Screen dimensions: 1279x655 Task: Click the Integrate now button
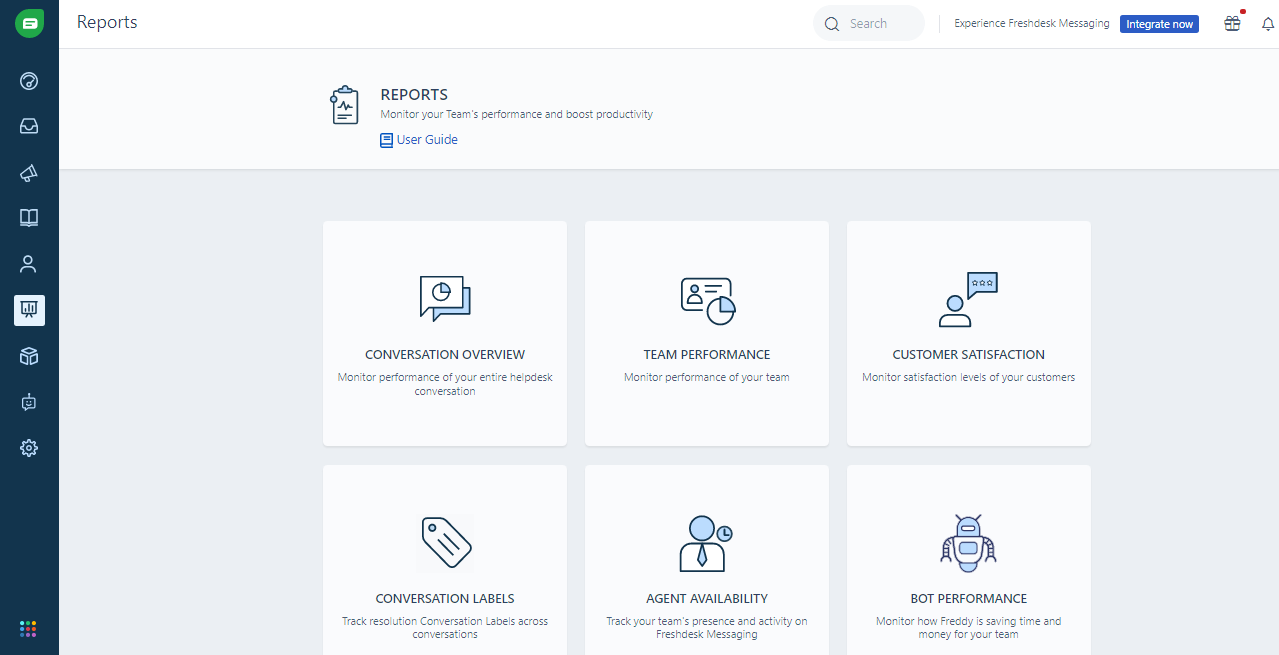point(1159,24)
